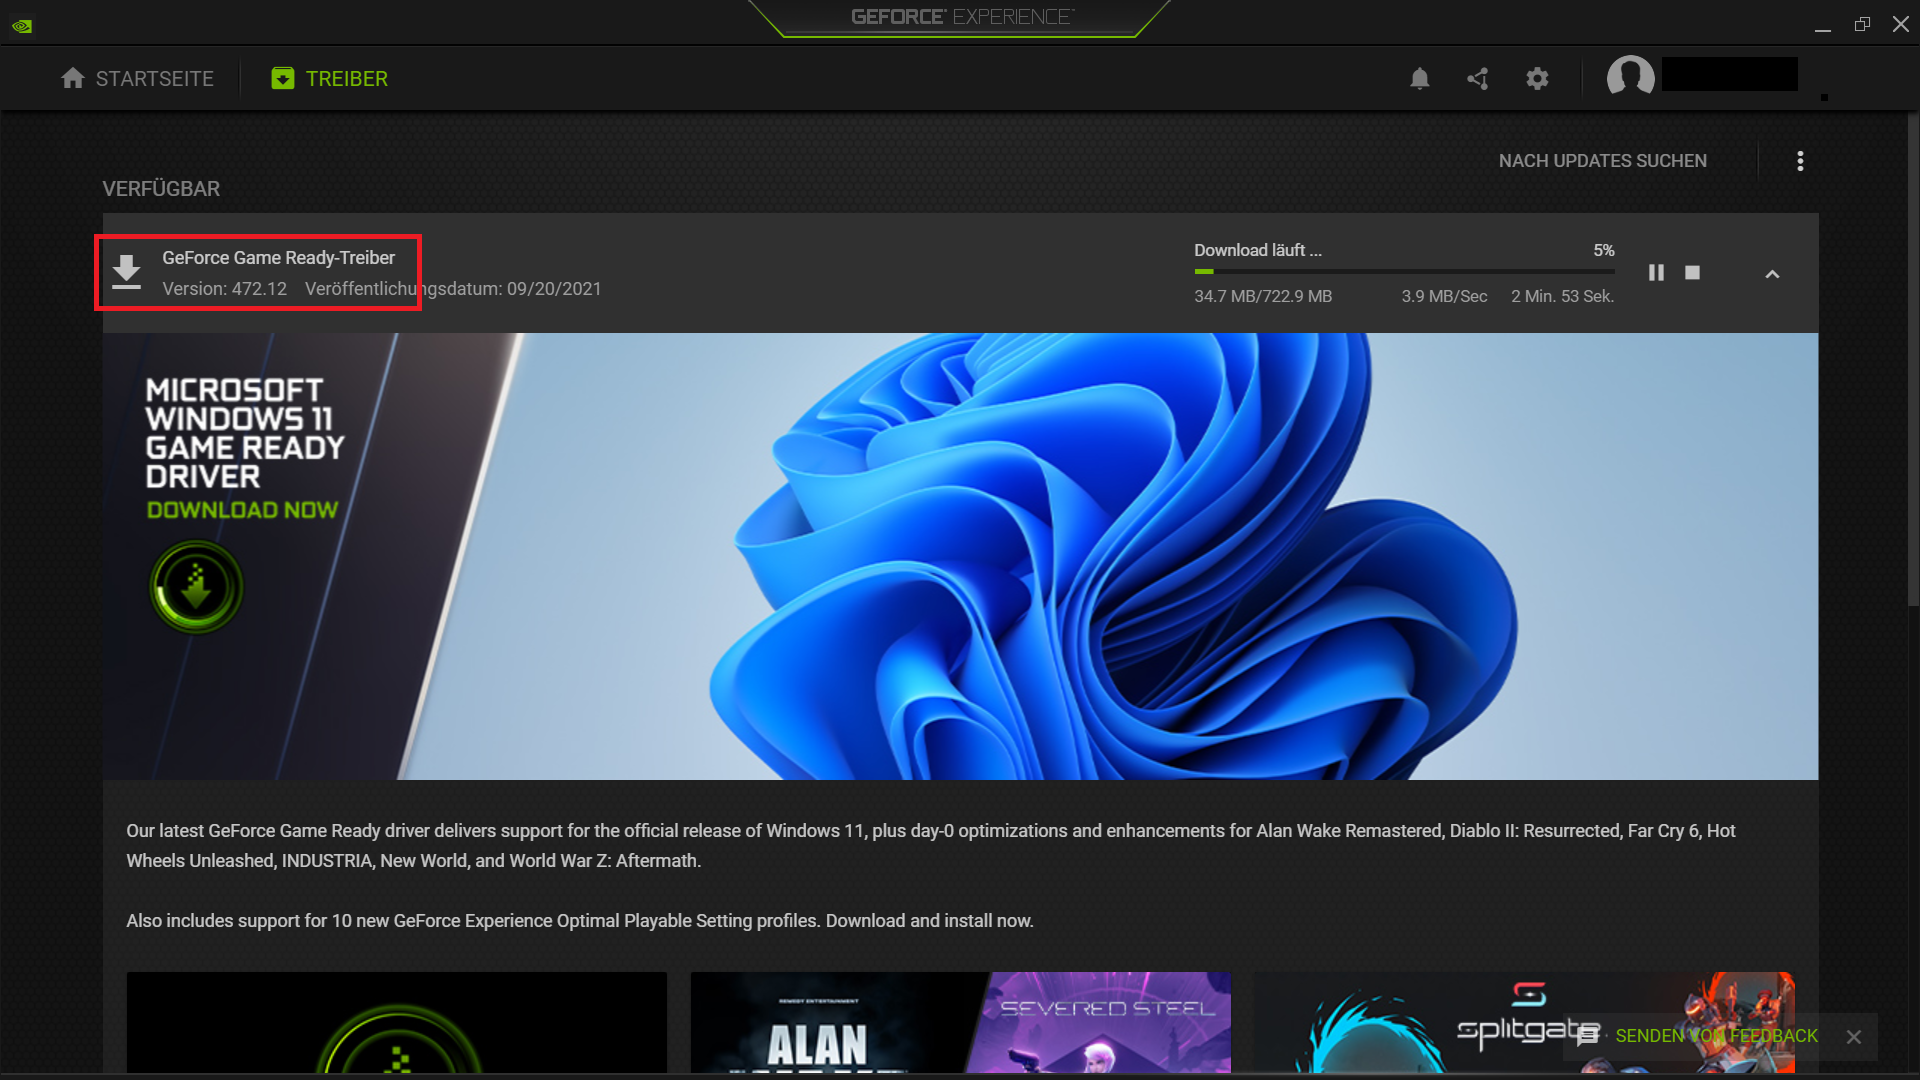The image size is (1920, 1080).
Task: Stop the running download
Action: coord(1693,272)
